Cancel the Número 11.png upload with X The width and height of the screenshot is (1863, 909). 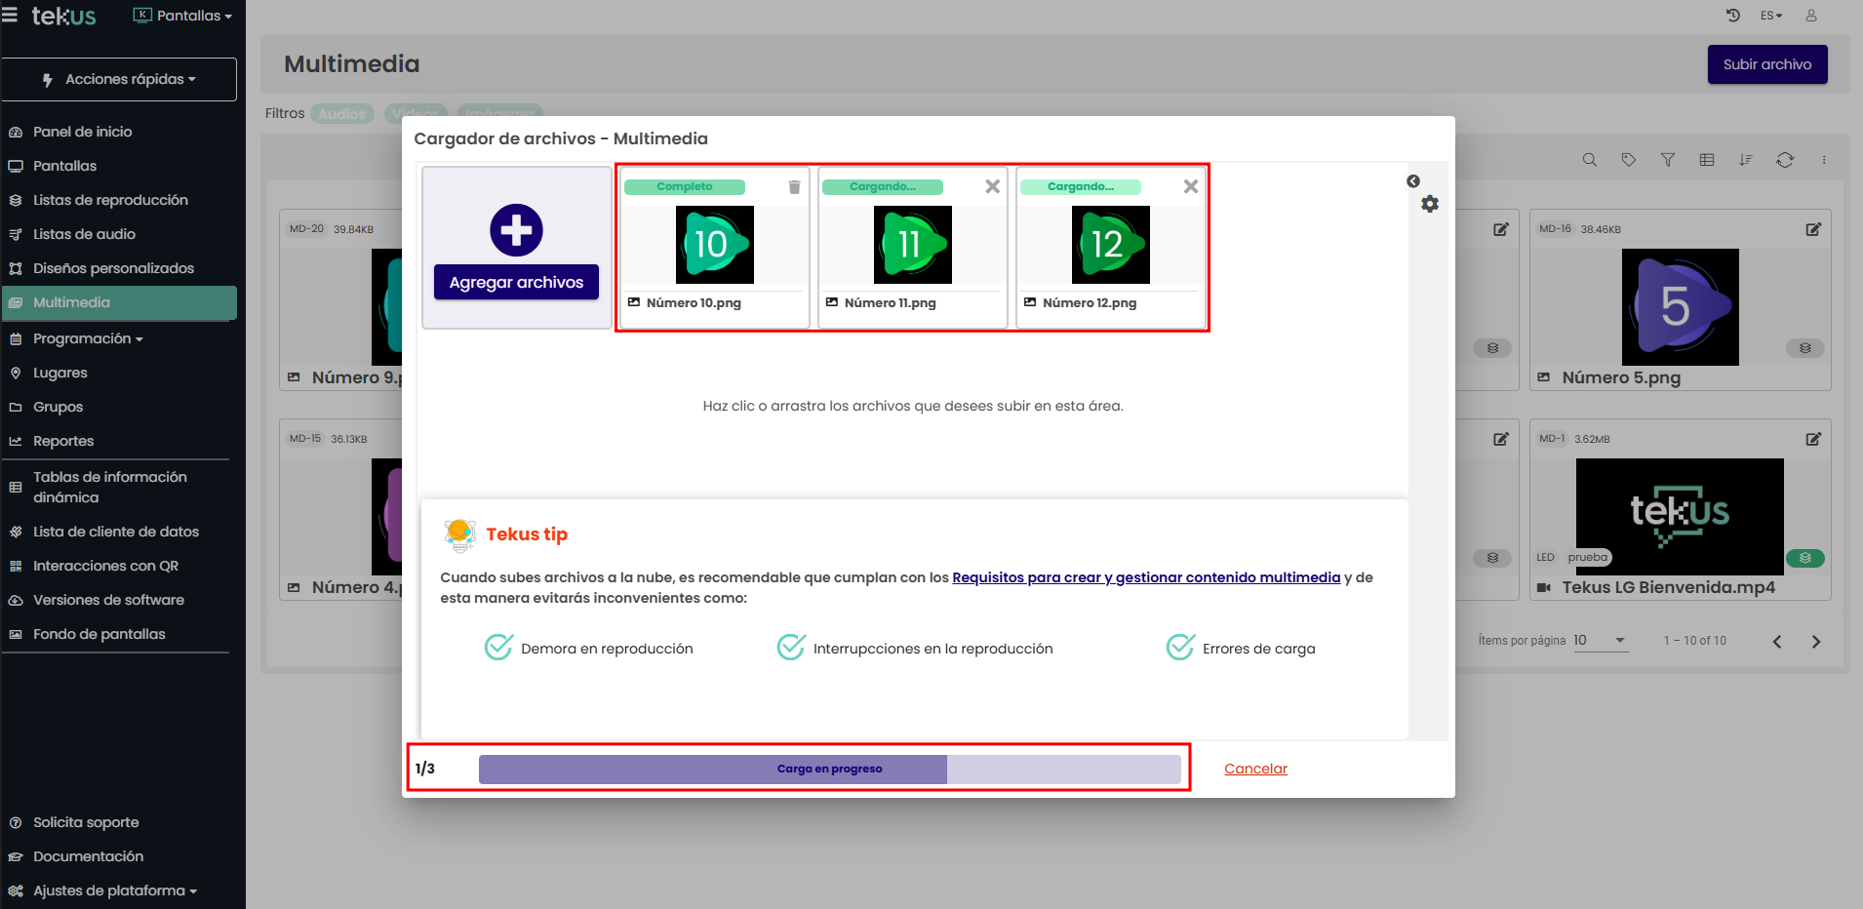click(x=992, y=187)
